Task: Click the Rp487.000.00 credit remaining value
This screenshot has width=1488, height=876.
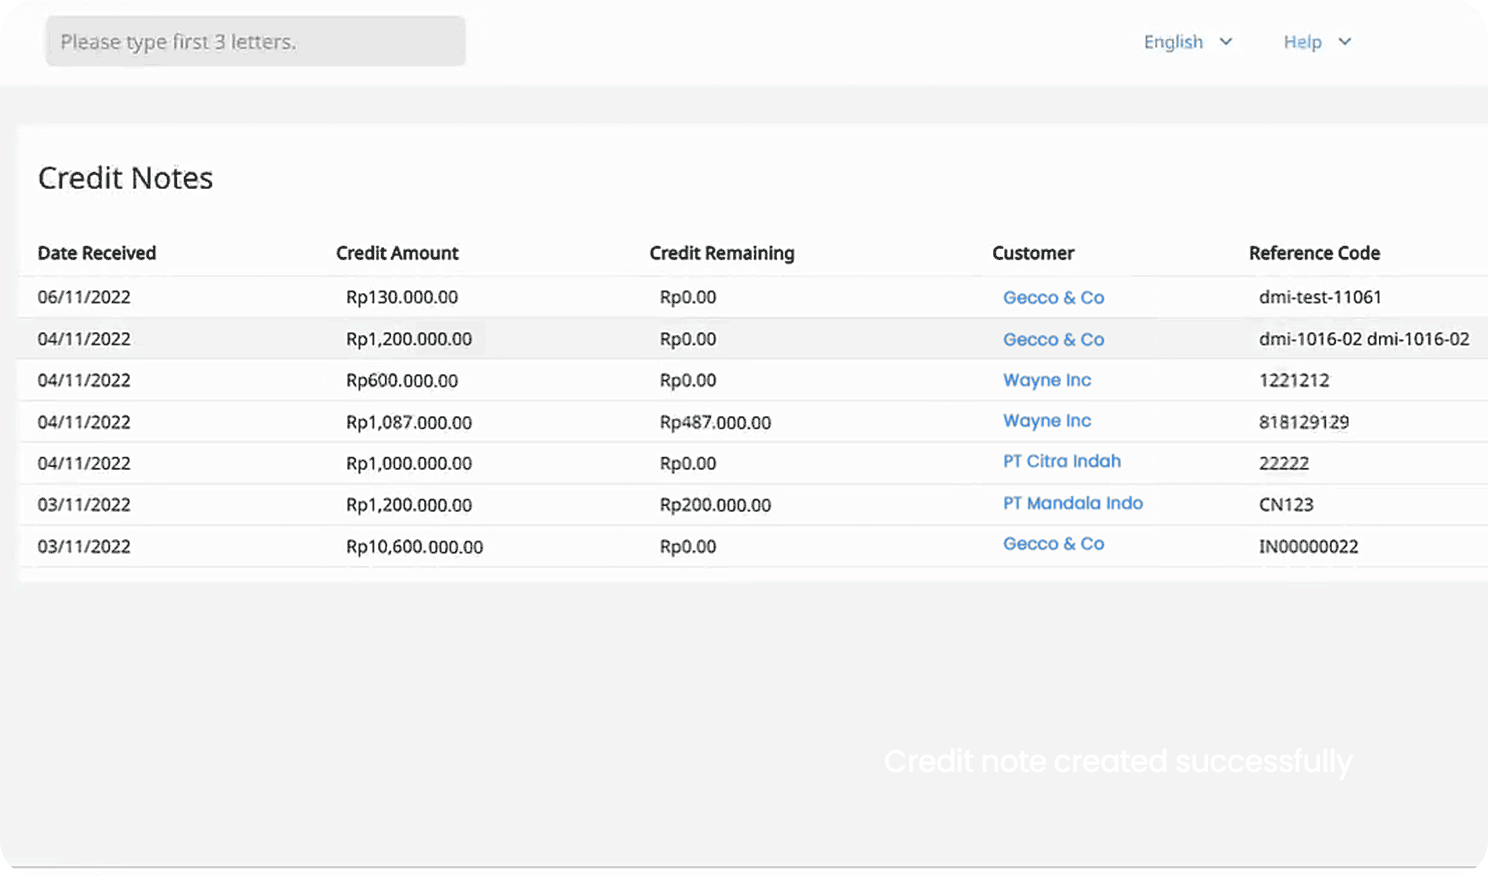Action: point(715,423)
